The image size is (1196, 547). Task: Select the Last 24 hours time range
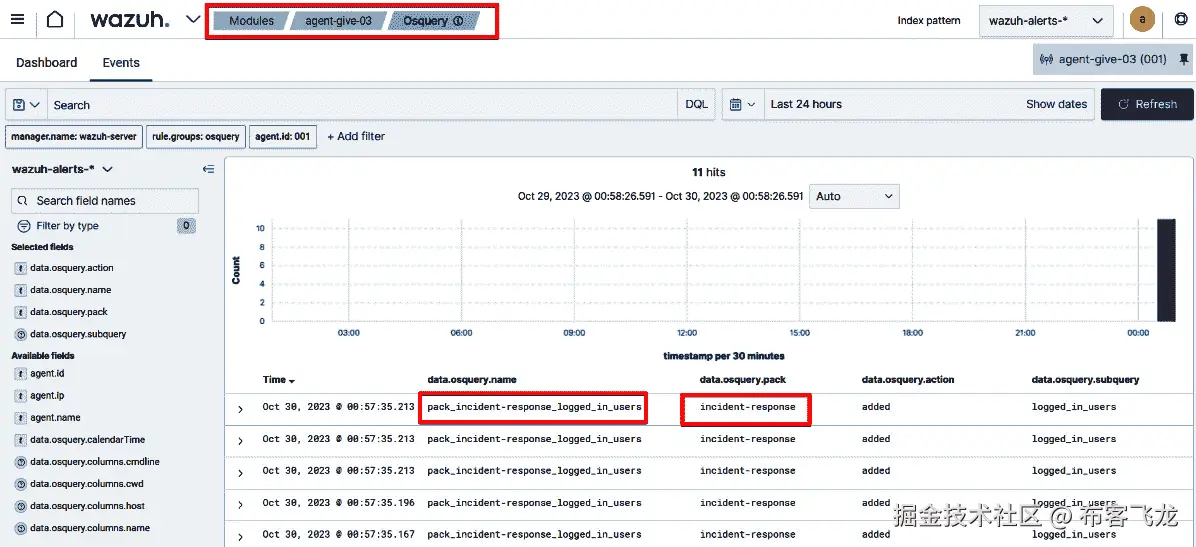tap(805, 104)
